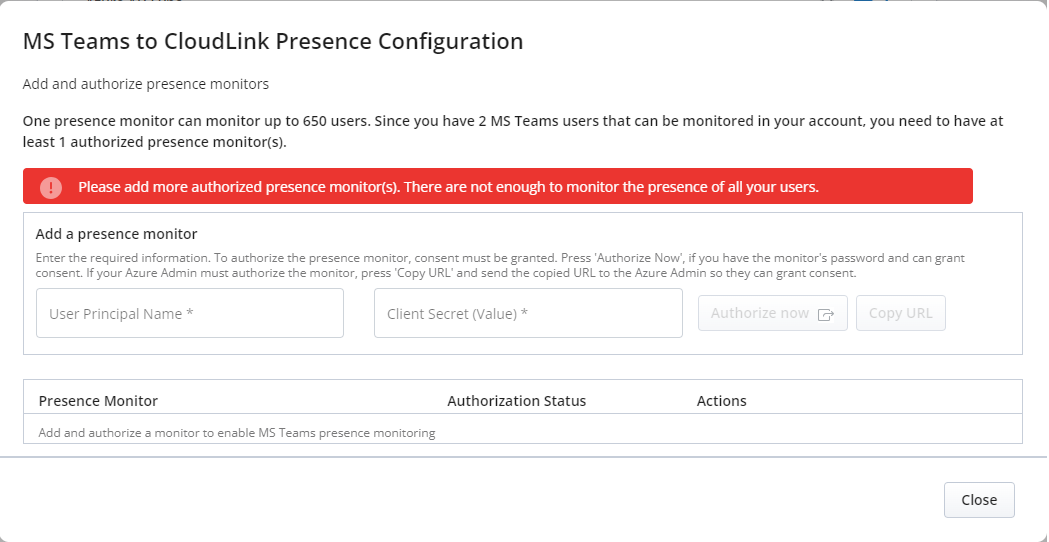Click the 'Add a presence monitor' heading

(x=116, y=234)
